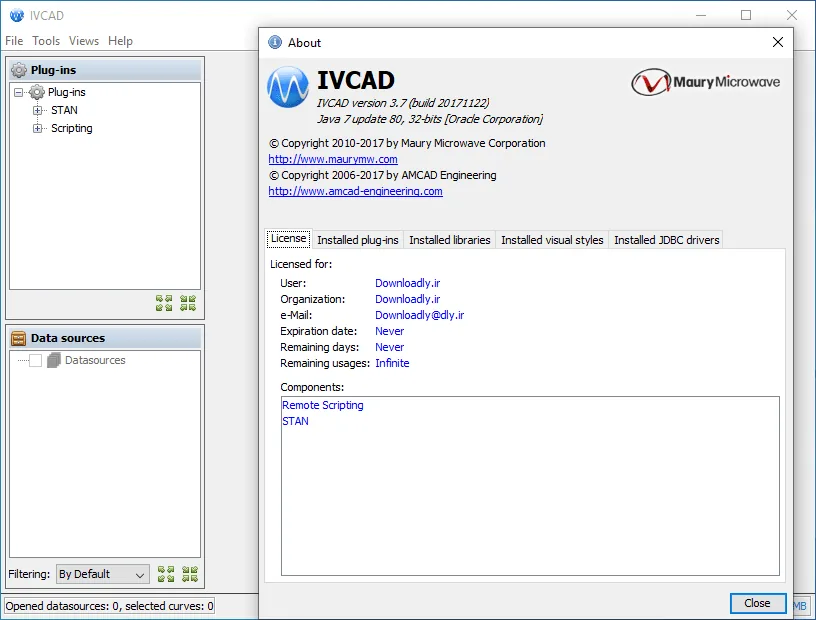This screenshot has width=816, height=620.
Task: Click the Plug-ins tree root gear icon
Action: tap(36, 92)
